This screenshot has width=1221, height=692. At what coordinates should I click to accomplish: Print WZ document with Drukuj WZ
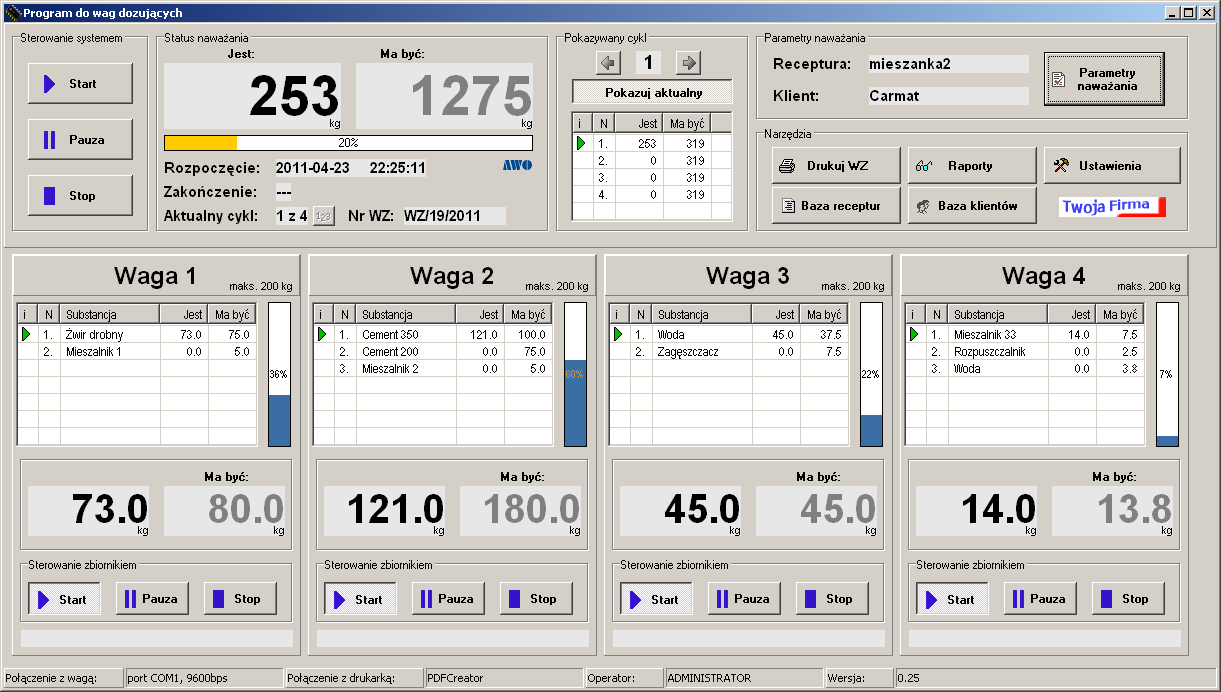click(836, 166)
